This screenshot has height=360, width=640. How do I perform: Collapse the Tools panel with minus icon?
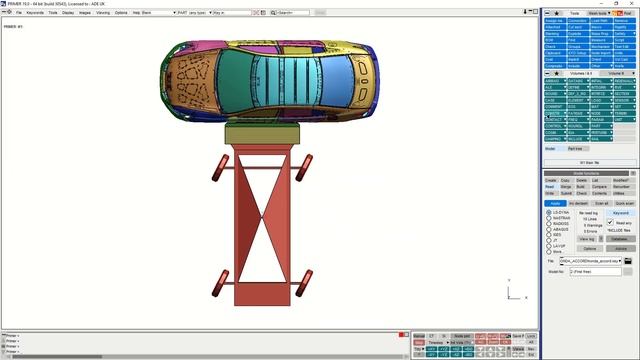point(548,13)
